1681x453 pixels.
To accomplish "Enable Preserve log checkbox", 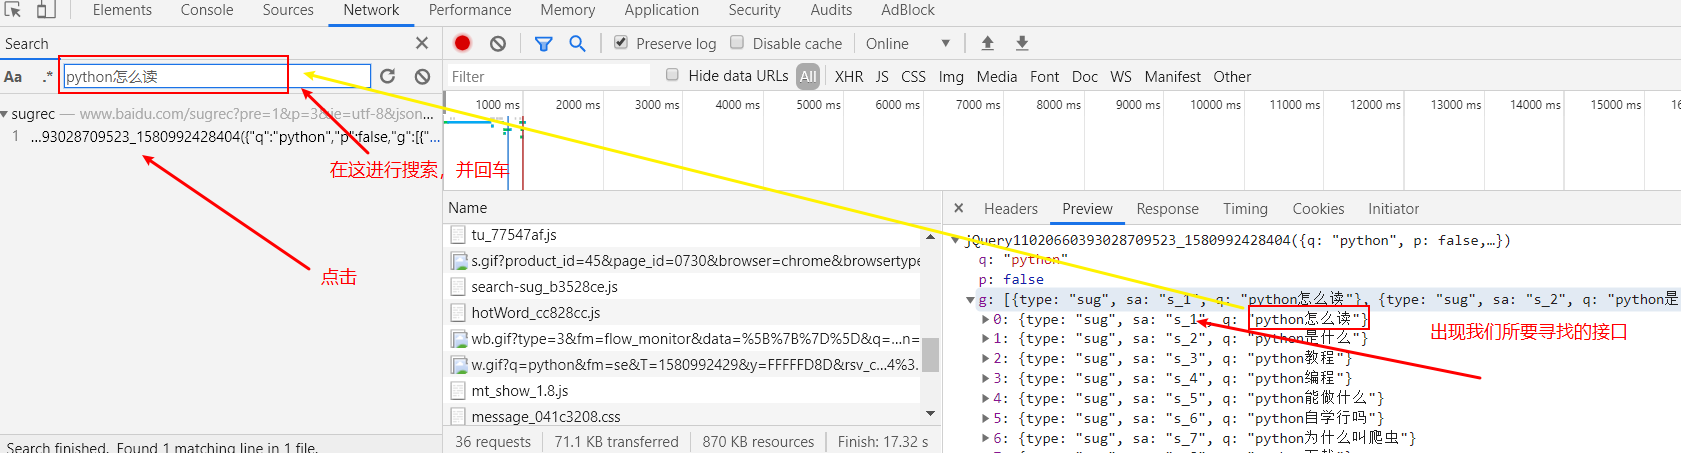I will click(x=621, y=42).
